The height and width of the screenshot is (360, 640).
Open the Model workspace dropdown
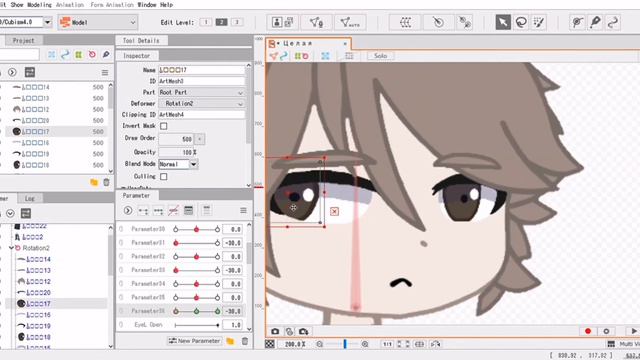coord(98,22)
